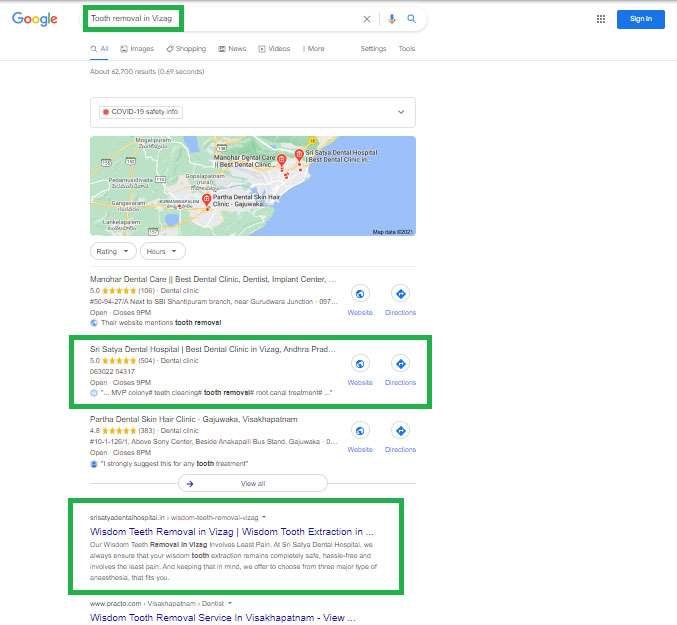Viewport: 677px width, 625px height.
Task: Open Settings under the search bar
Action: pyautogui.click(x=373, y=49)
